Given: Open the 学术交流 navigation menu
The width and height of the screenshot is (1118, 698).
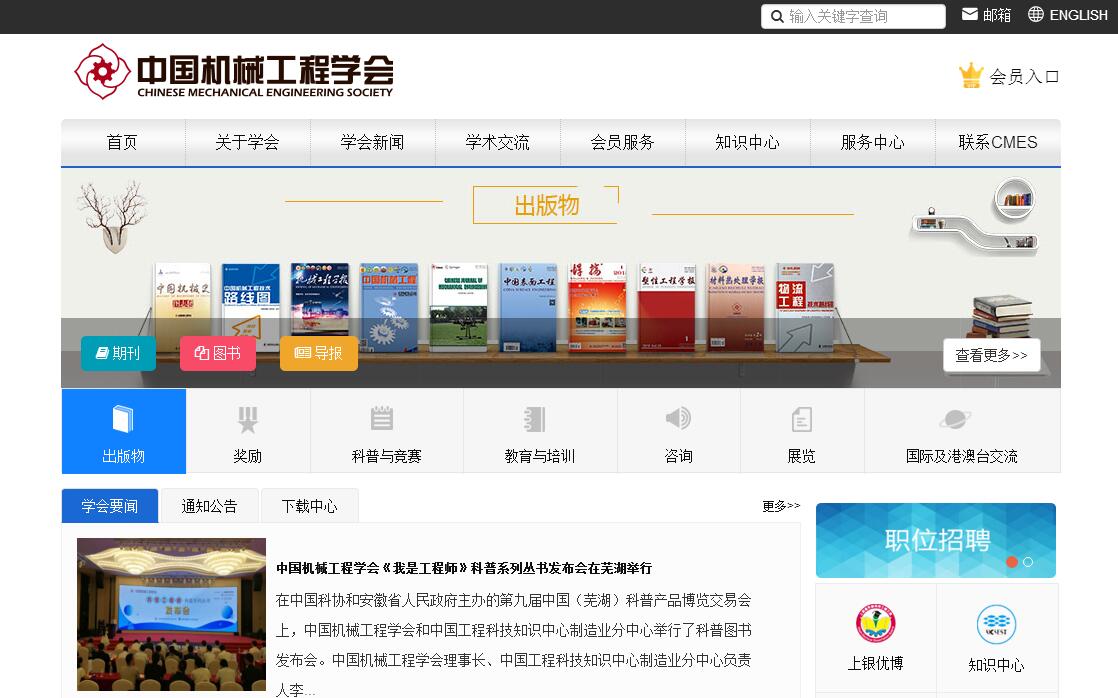Looking at the screenshot, I should pyautogui.click(x=497, y=142).
